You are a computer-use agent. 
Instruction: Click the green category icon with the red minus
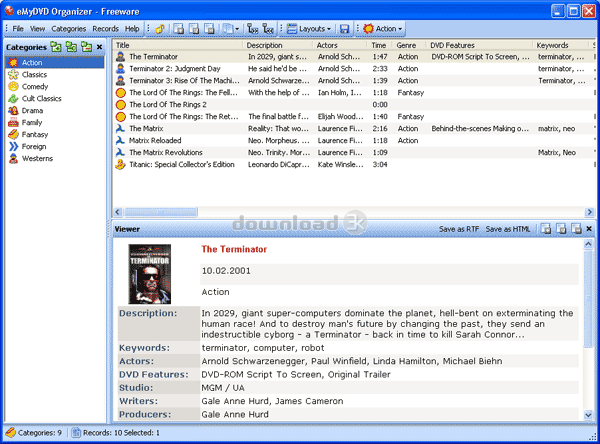(x=86, y=47)
